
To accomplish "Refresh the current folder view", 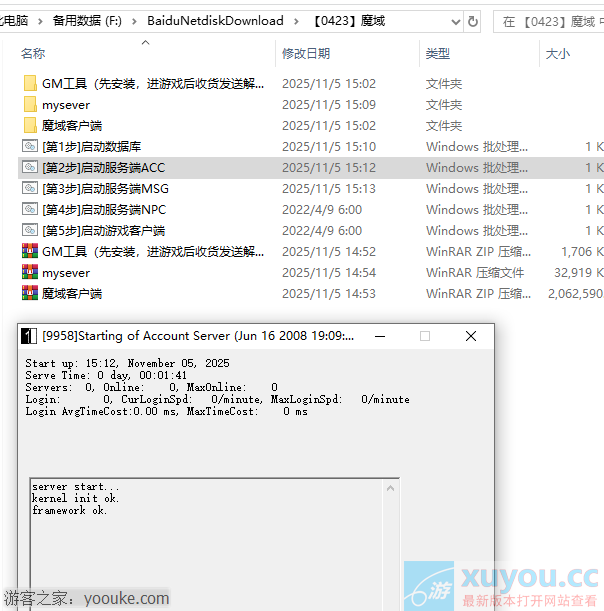I will coord(473,21).
